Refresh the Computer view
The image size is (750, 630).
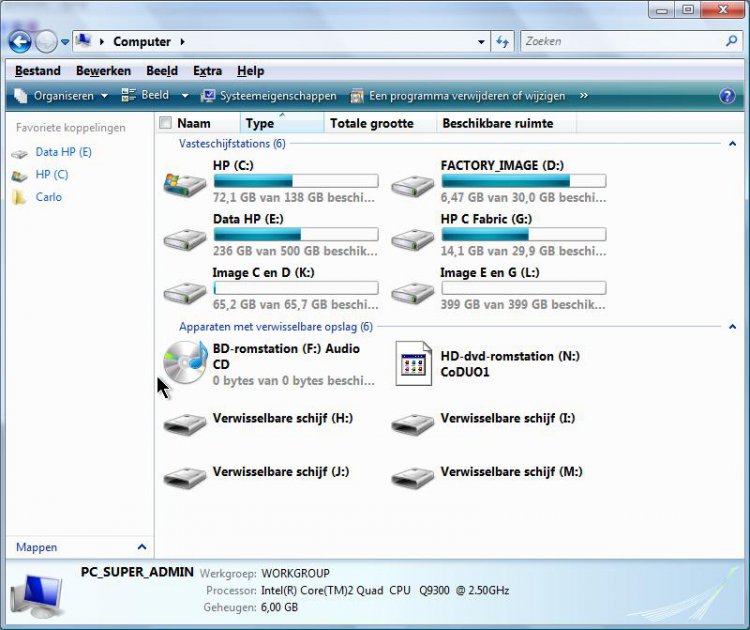pyautogui.click(x=502, y=42)
